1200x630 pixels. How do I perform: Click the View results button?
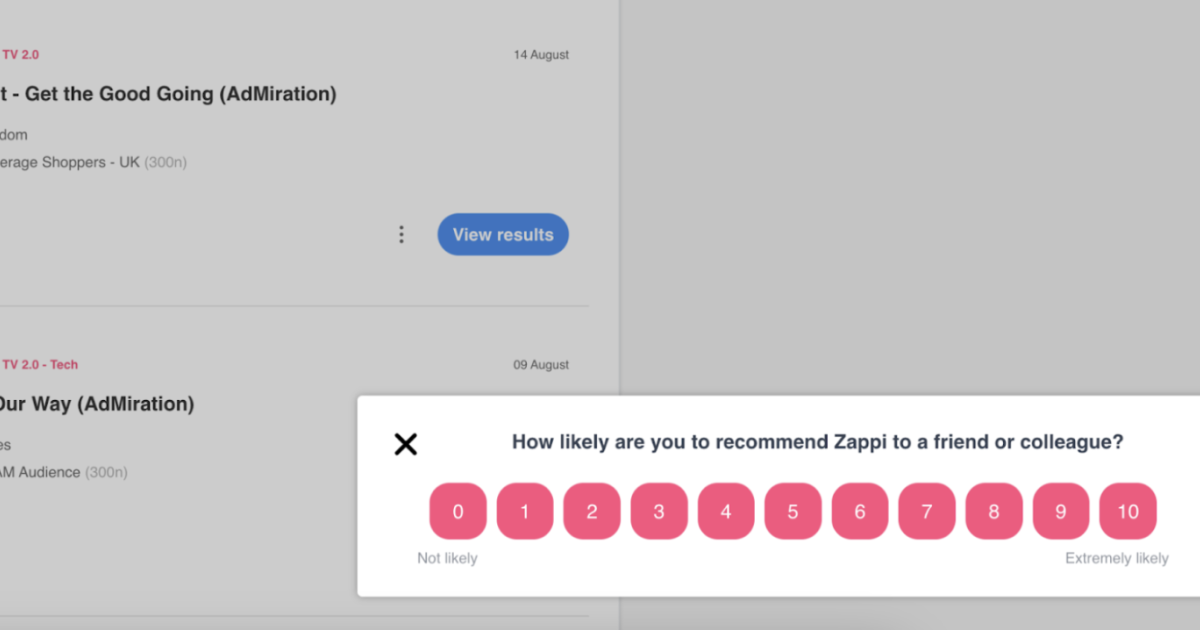(x=503, y=234)
